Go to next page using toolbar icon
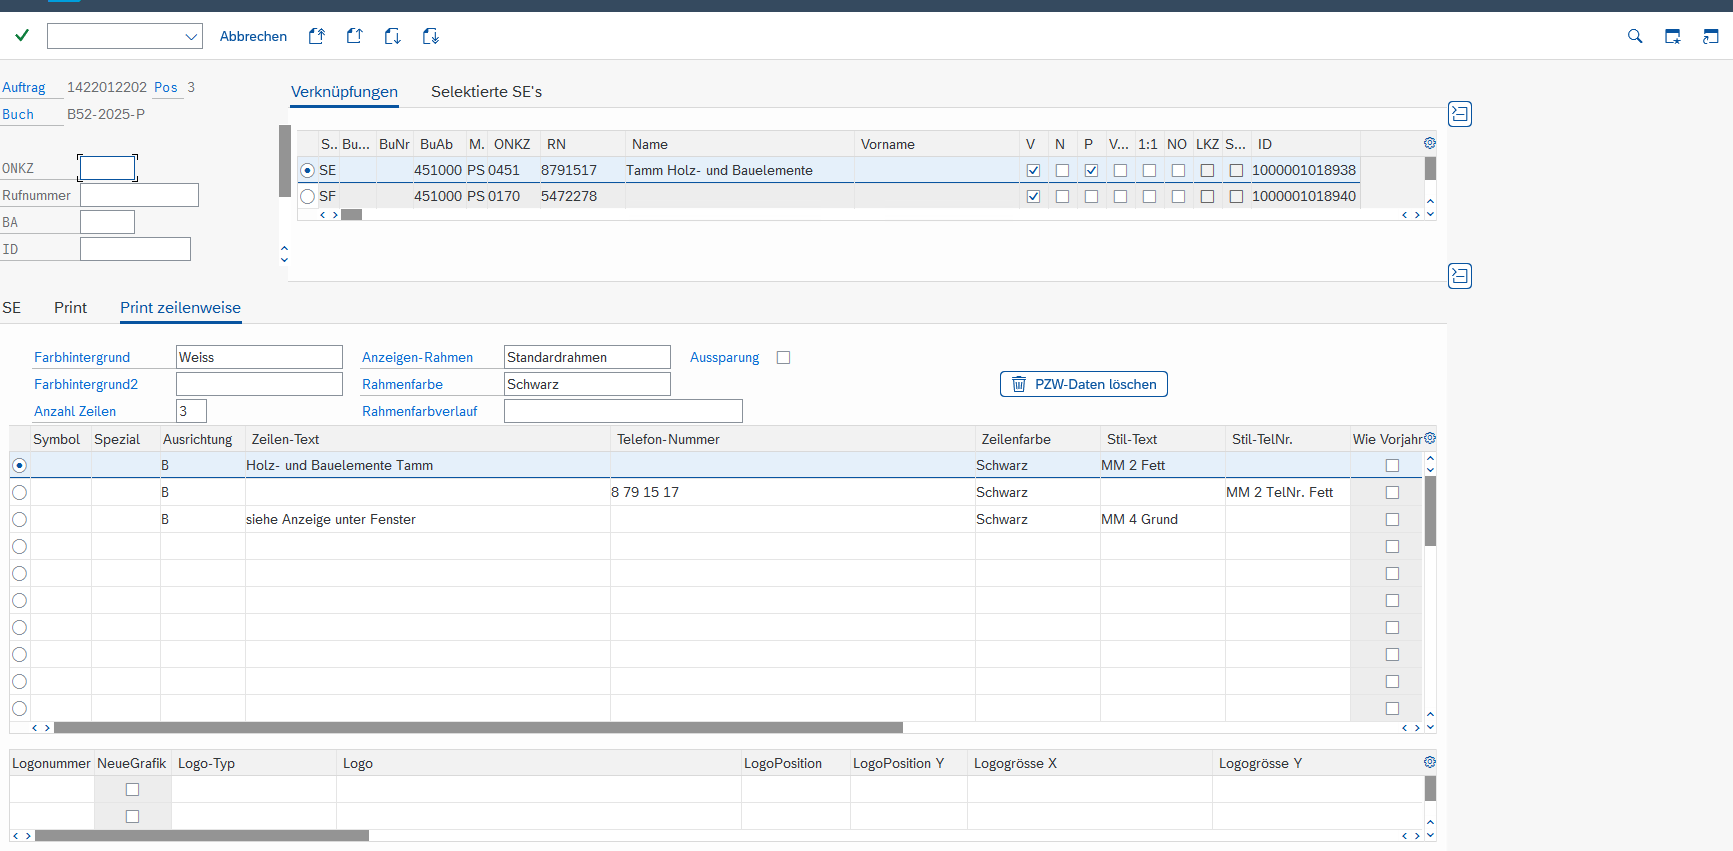Screen dimensions: 1733x851 [x=392, y=36]
